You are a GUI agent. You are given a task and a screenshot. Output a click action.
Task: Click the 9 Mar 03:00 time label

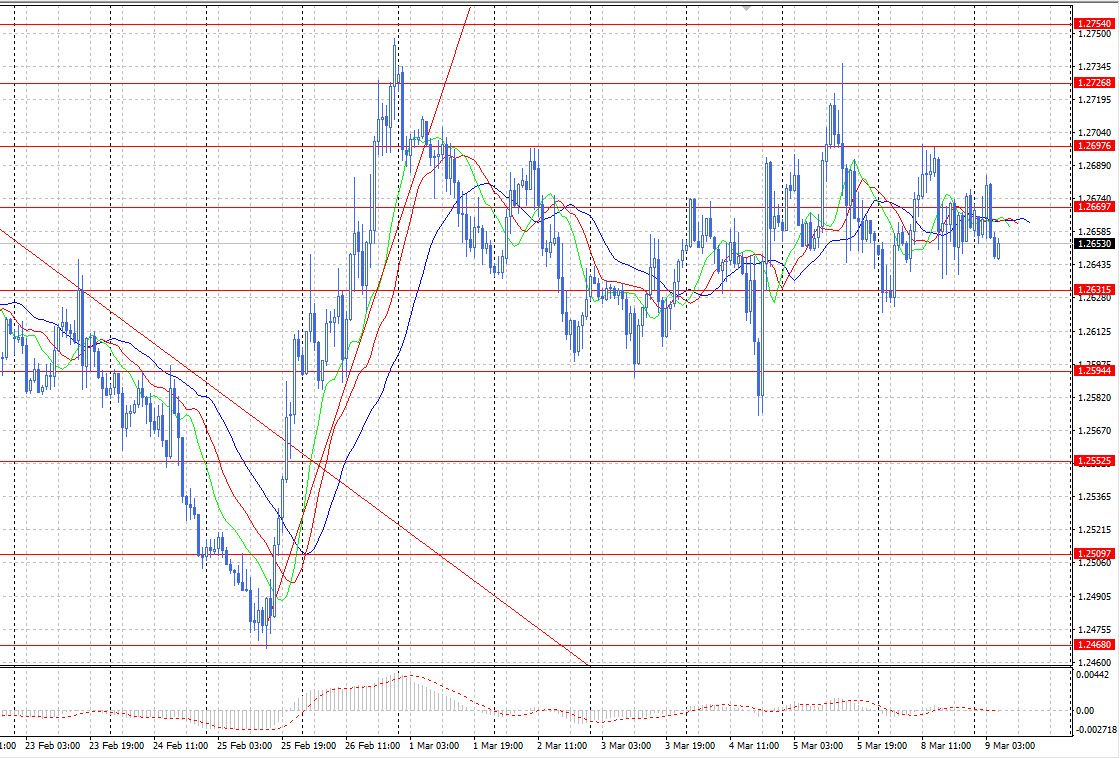click(1010, 746)
